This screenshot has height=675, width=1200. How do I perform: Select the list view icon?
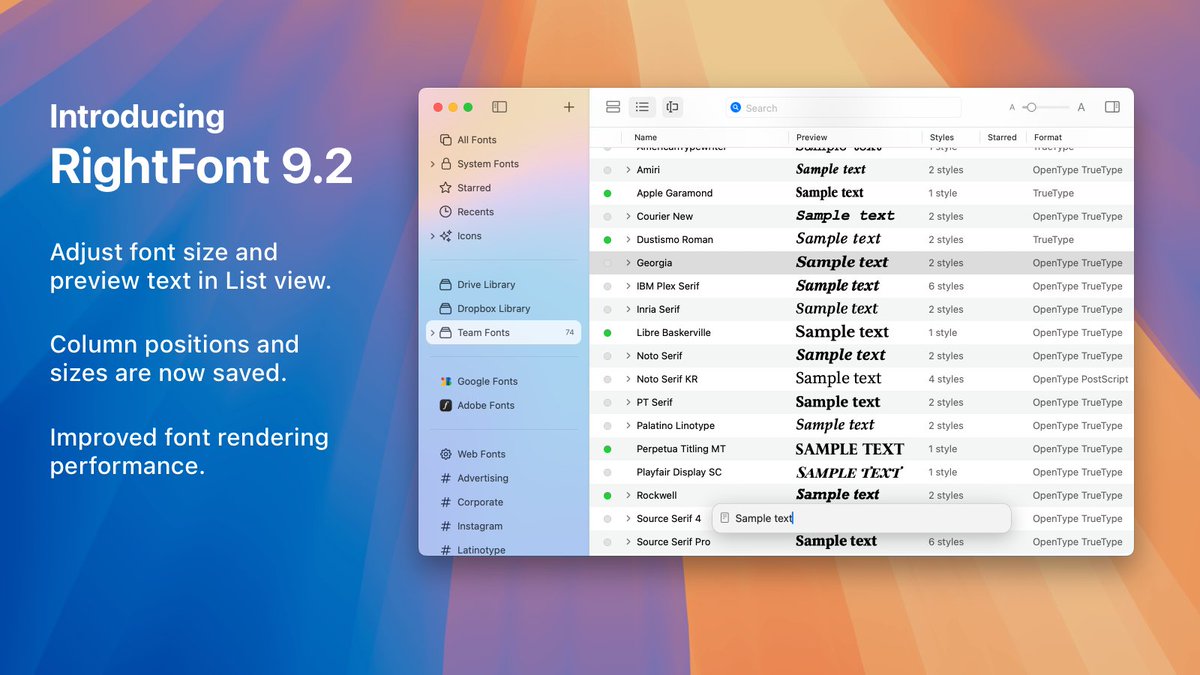642,107
